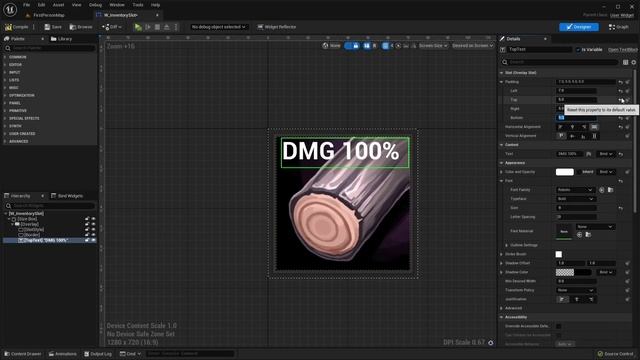Open Transform Policy dropdown
Viewport: 640px width, 360px height.
tap(575, 290)
